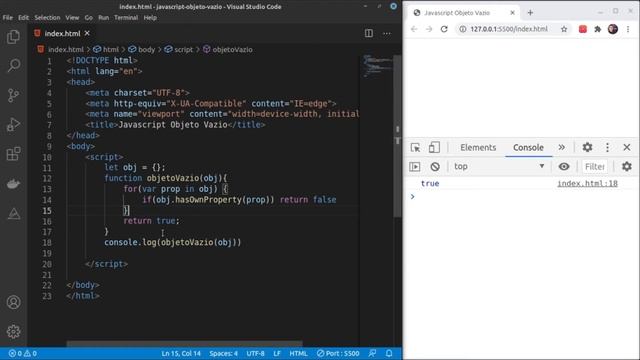Change indentation via Spaces: 4
This screenshot has width=640, height=360.
pyautogui.click(x=223, y=353)
